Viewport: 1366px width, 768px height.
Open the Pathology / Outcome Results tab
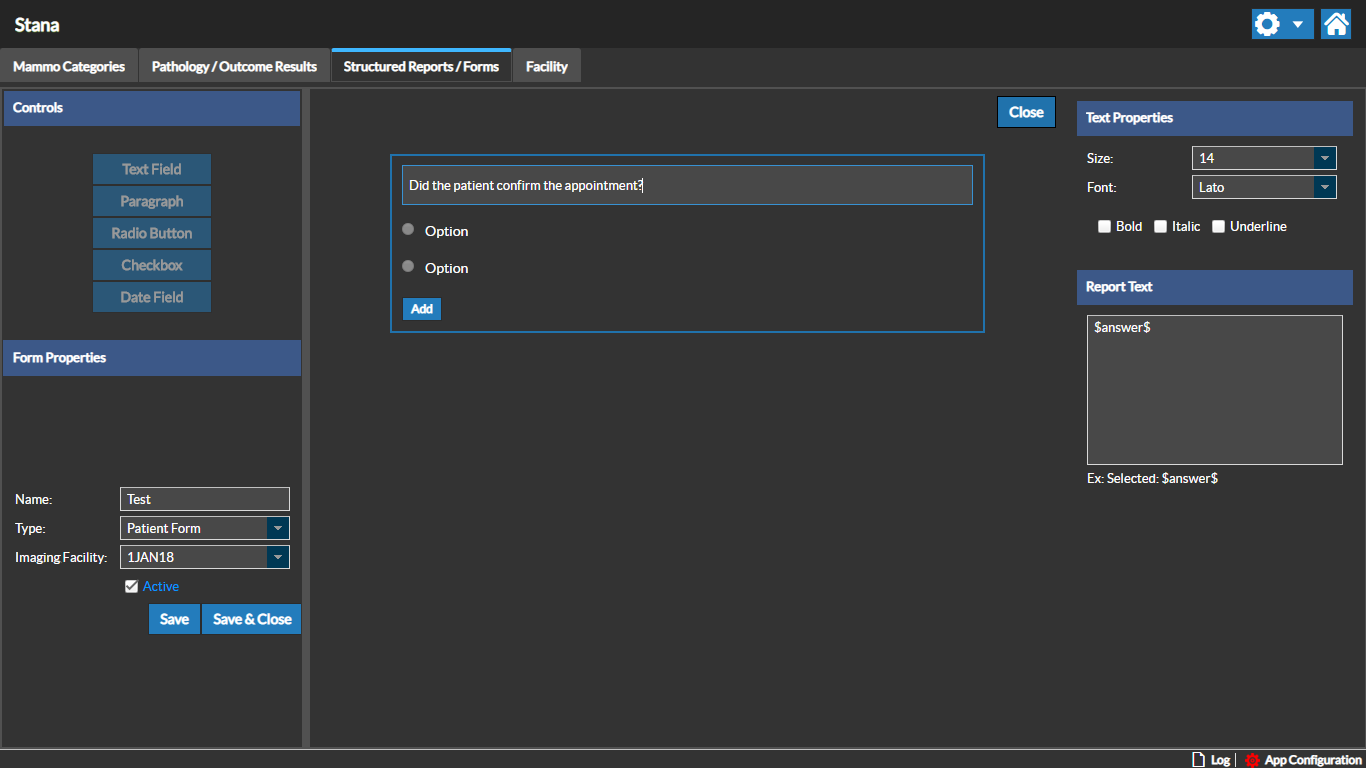coord(234,67)
